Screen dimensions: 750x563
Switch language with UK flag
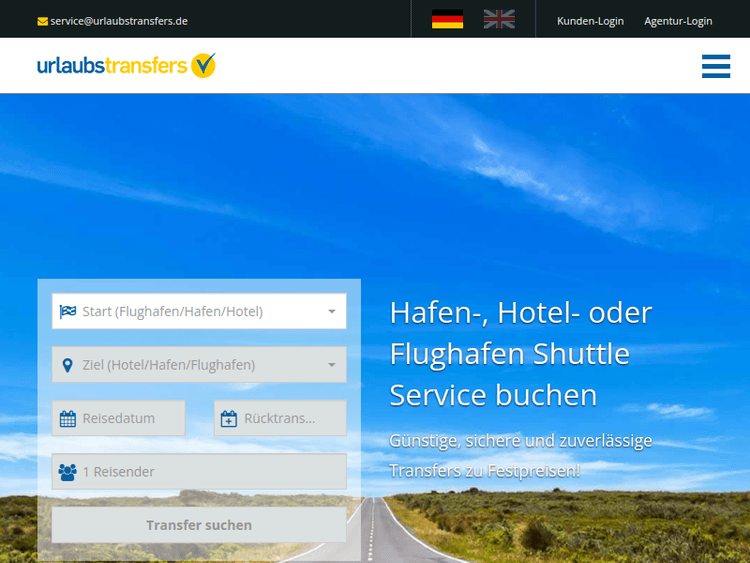(499, 19)
